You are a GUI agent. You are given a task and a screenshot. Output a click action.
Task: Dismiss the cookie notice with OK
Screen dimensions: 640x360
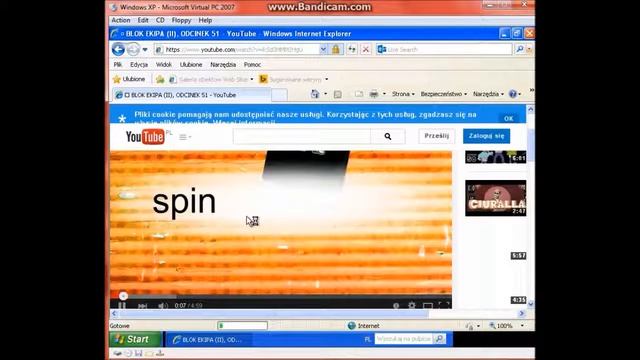(x=508, y=118)
